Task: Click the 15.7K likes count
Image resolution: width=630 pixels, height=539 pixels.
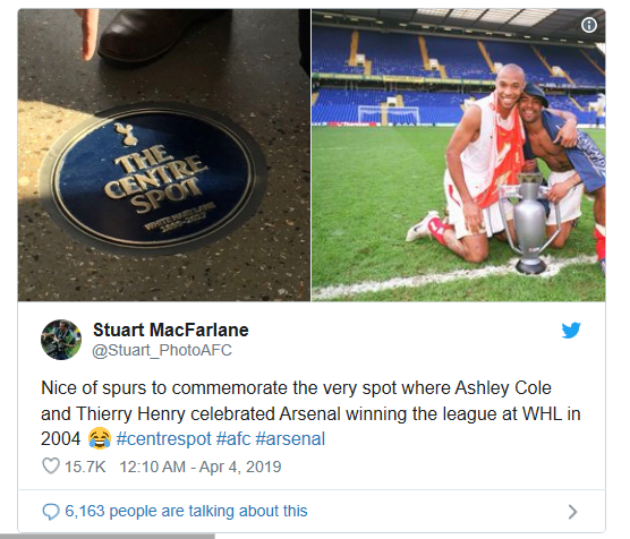Action: pyautogui.click(x=86, y=466)
